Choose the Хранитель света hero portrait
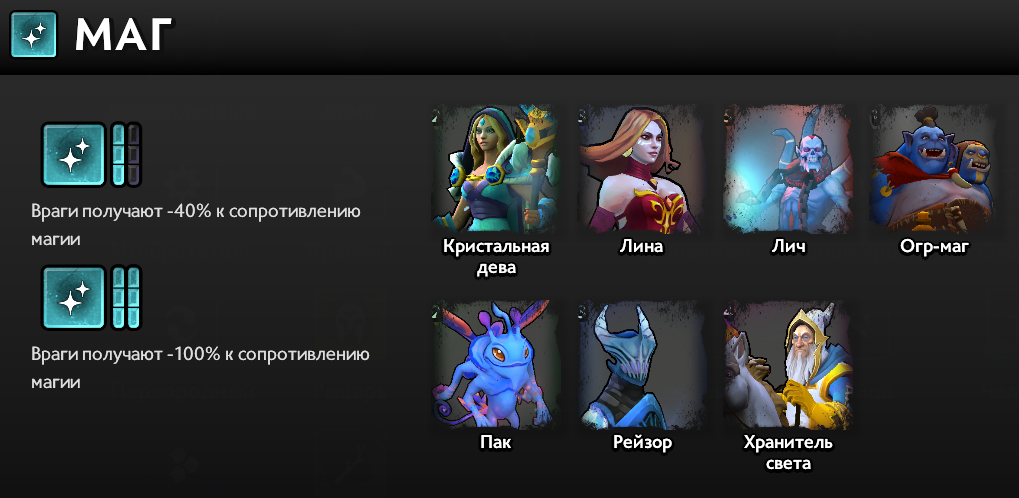Viewport: 1019px width, 498px height. tap(787, 365)
